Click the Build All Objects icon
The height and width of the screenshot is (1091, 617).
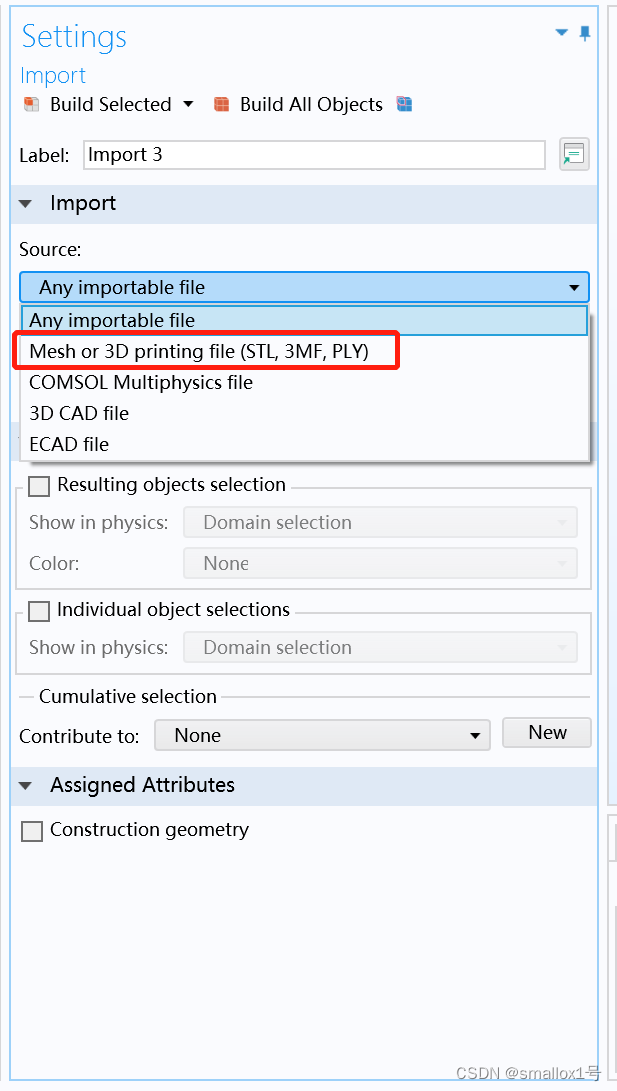pos(221,104)
